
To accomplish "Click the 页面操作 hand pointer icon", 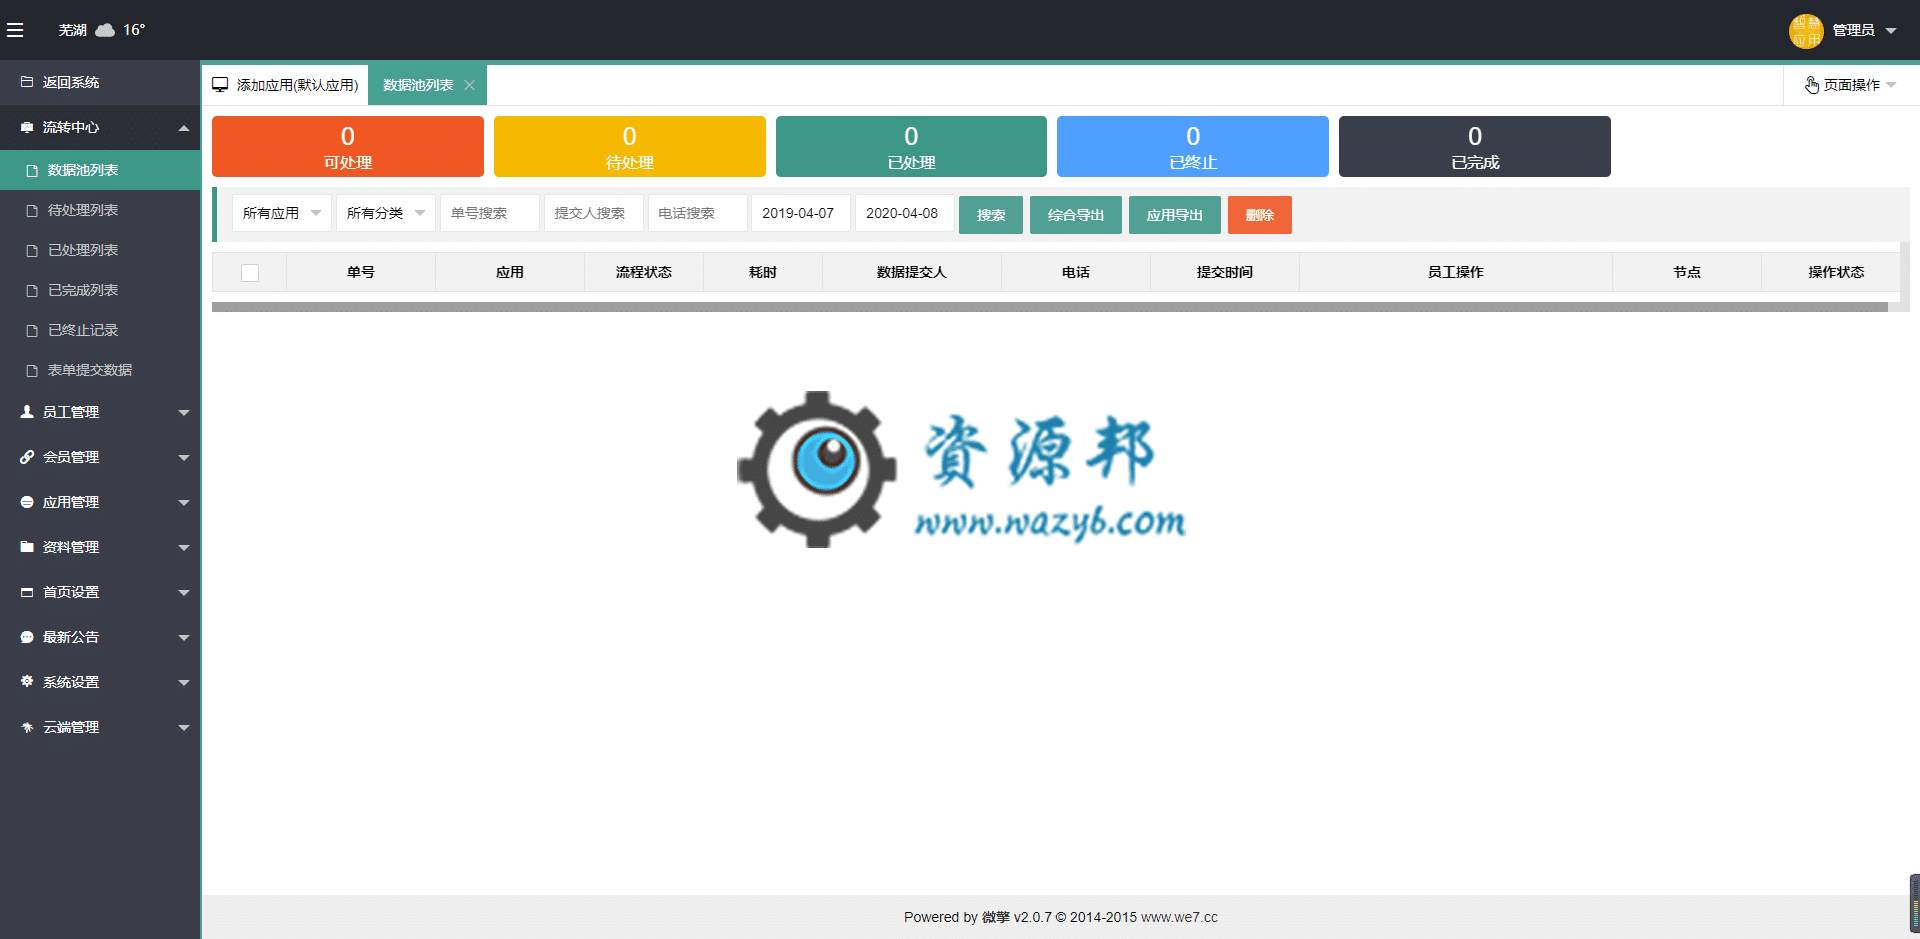I will pos(1811,85).
